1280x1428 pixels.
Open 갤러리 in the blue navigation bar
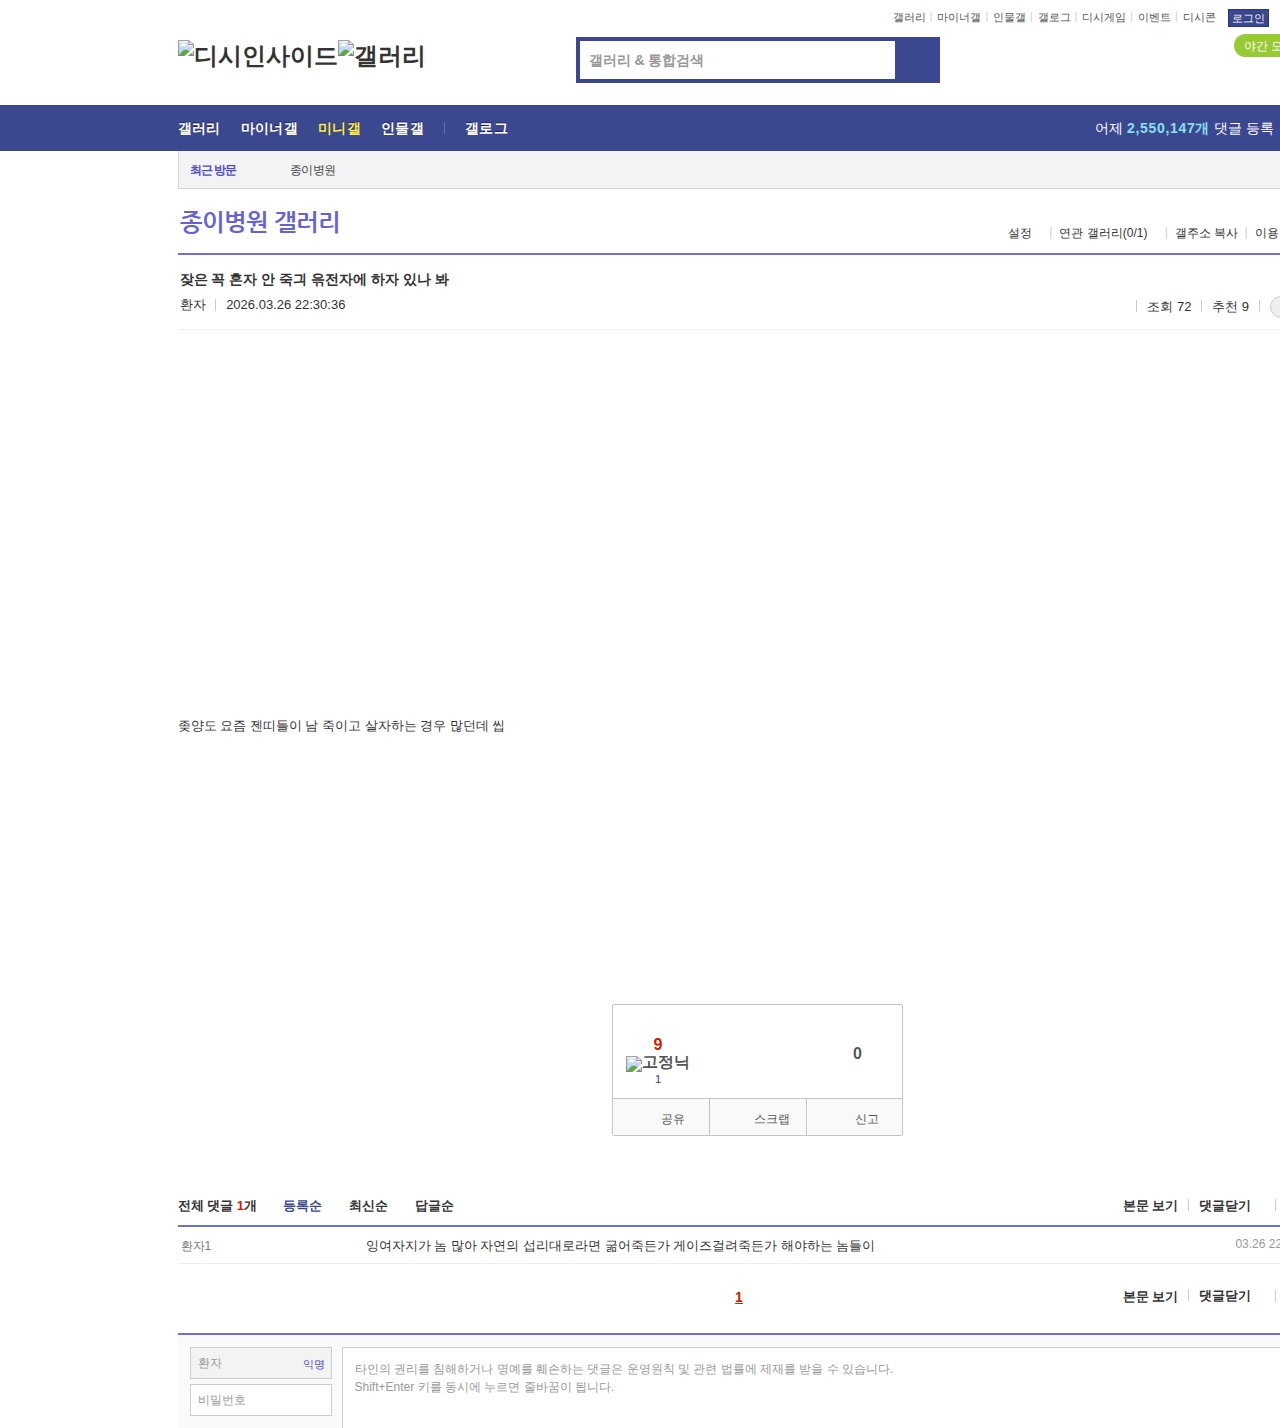199,128
